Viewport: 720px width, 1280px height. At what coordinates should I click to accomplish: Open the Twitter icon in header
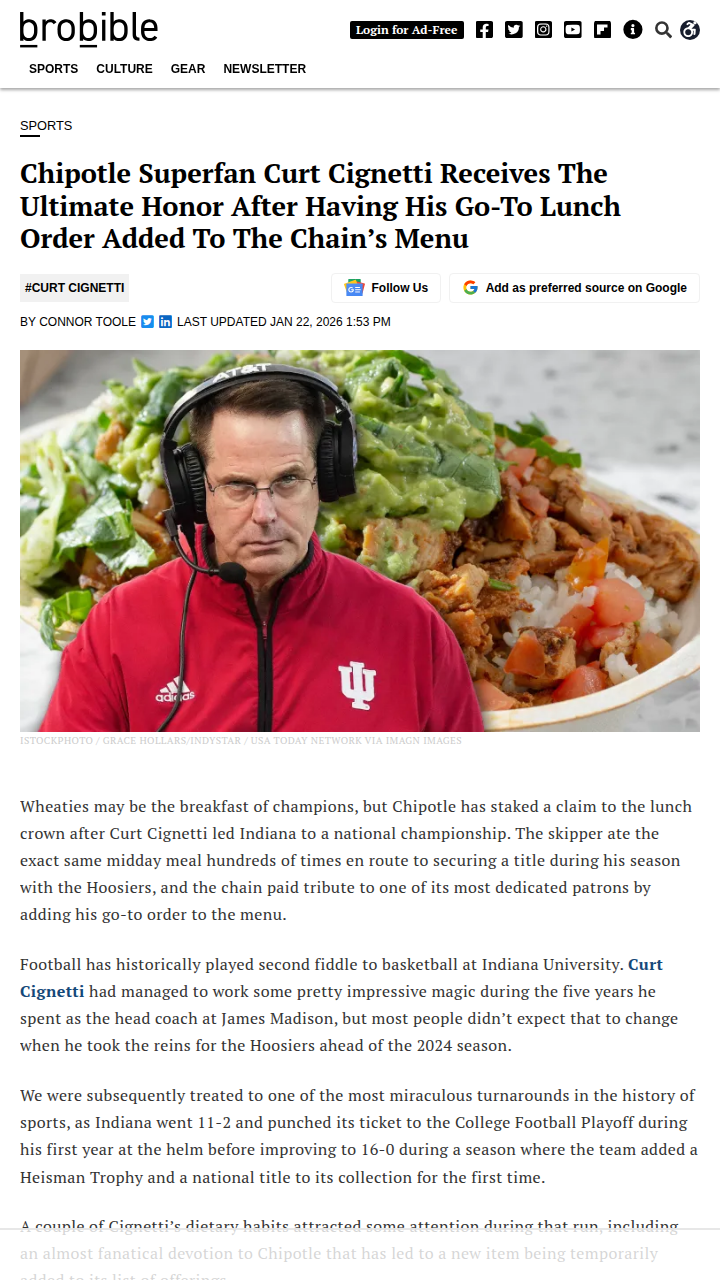click(x=514, y=30)
